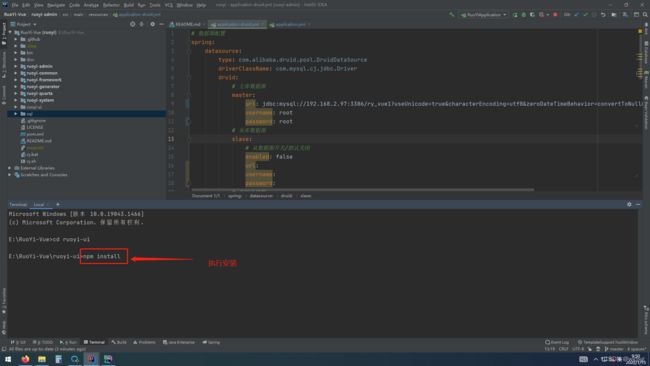Click the Git commit checkmark icon

point(585,15)
